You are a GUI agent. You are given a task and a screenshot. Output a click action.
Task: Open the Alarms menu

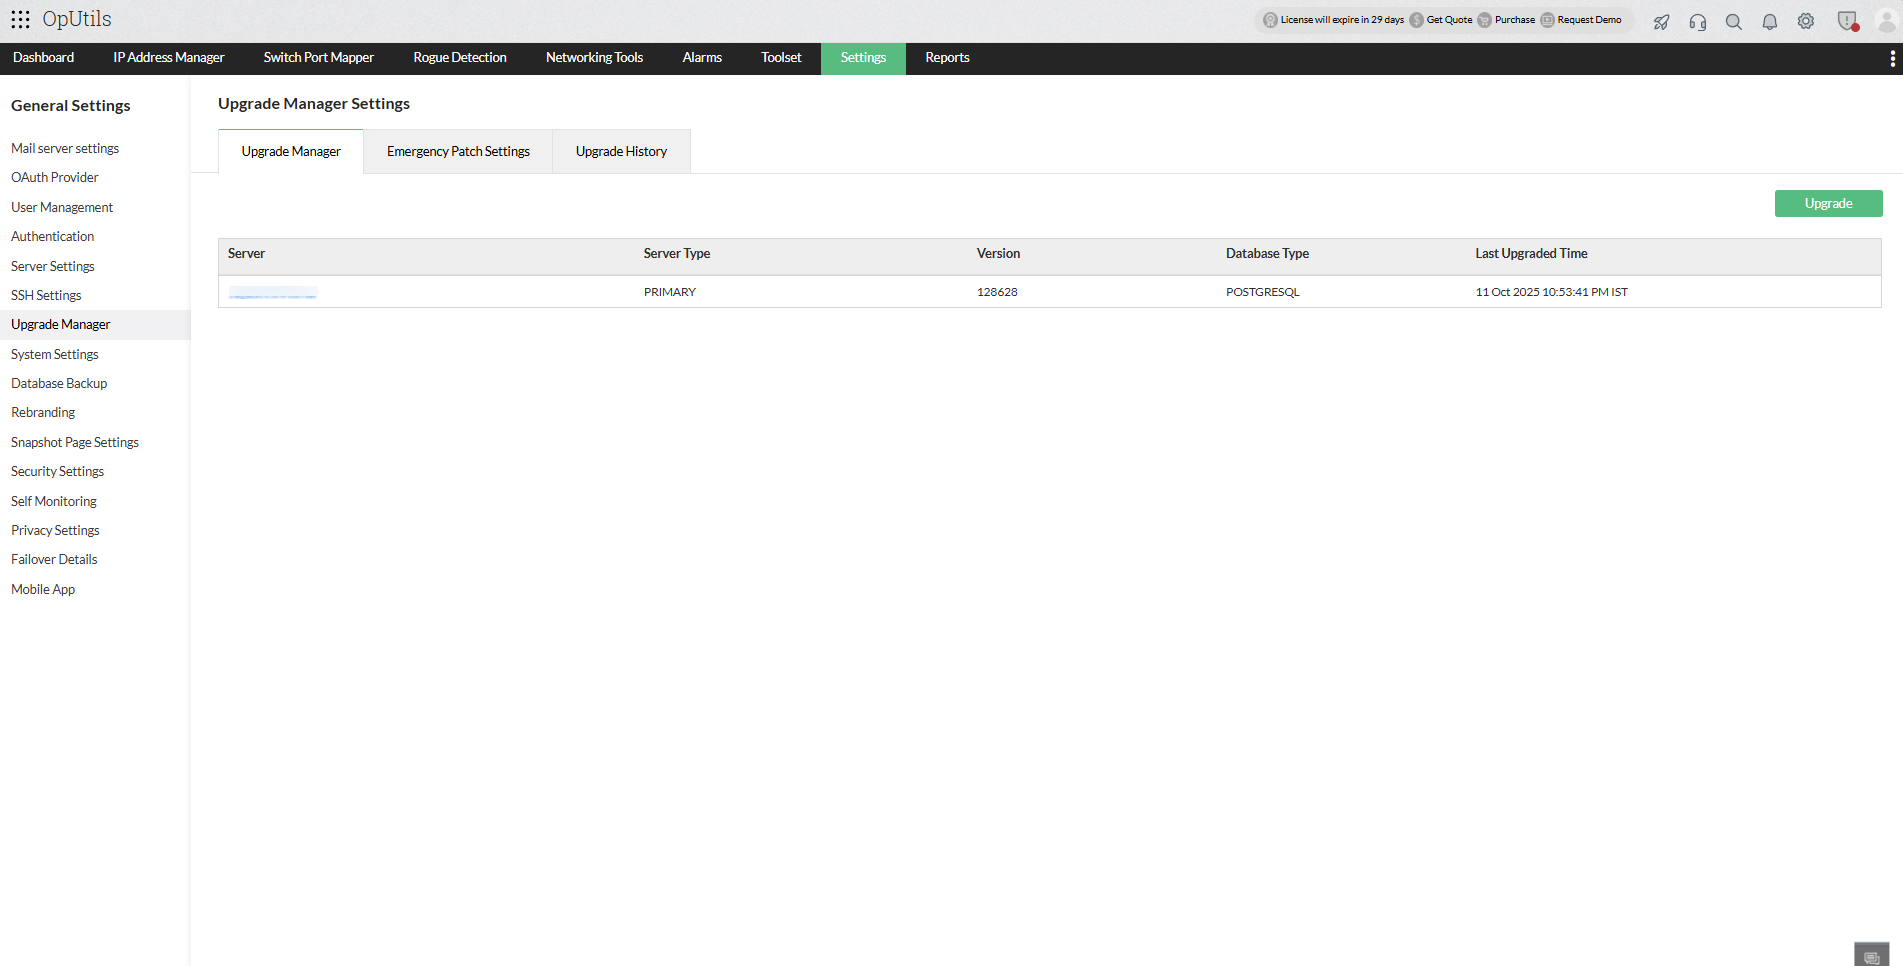pos(702,58)
